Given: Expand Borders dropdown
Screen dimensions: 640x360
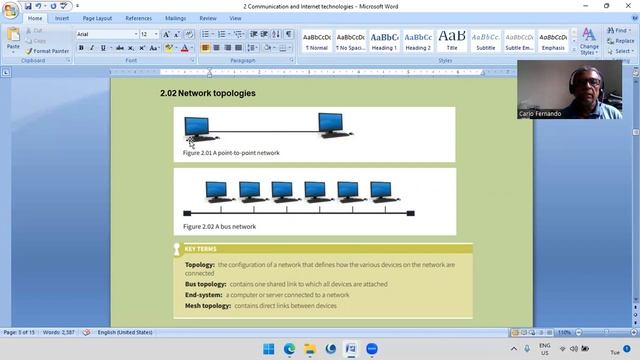Looking at the screenshot, I should click(290, 48).
